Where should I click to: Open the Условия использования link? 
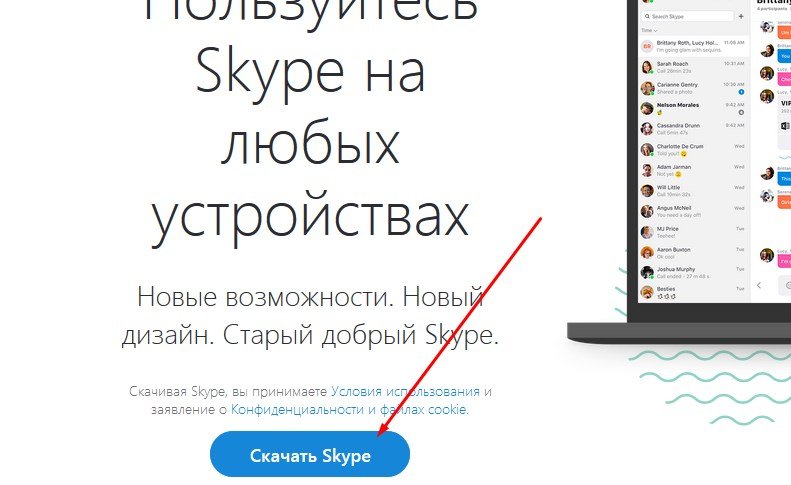click(x=405, y=391)
